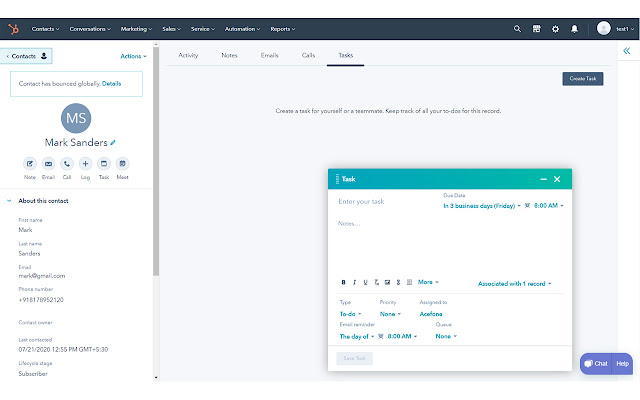Click the Email icon under Mark Sanders

[48, 164]
